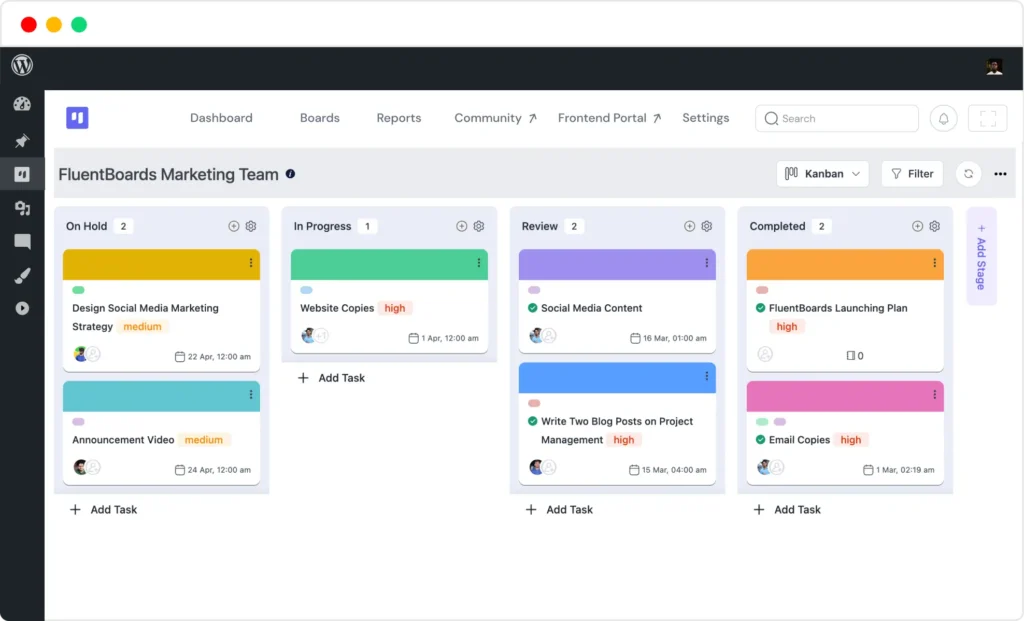Screen dimensions: 1024x621
Task: Click the fullscreen expand icon
Action: click(987, 118)
